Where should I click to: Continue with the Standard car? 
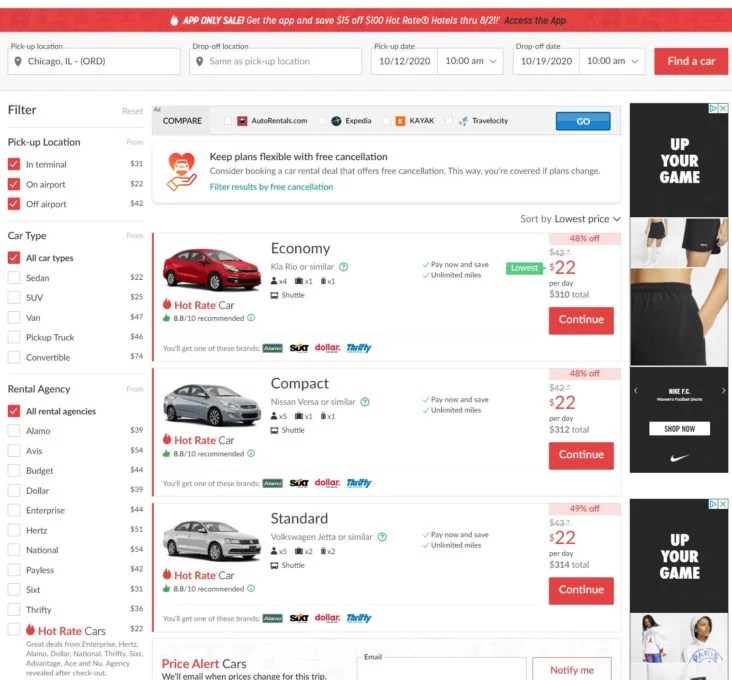(581, 590)
